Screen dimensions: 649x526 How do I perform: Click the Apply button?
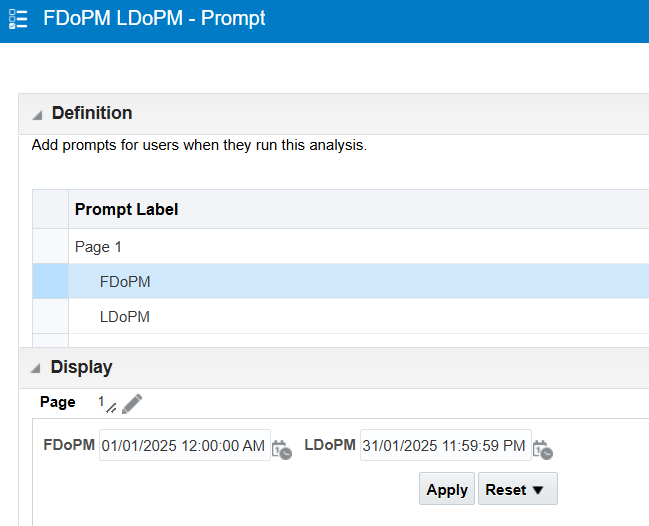(447, 489)
